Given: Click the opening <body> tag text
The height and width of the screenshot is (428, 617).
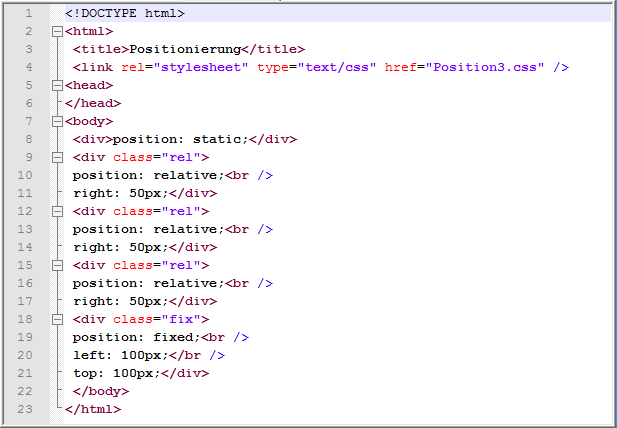Looking at the screenshot, I should 89,122.
